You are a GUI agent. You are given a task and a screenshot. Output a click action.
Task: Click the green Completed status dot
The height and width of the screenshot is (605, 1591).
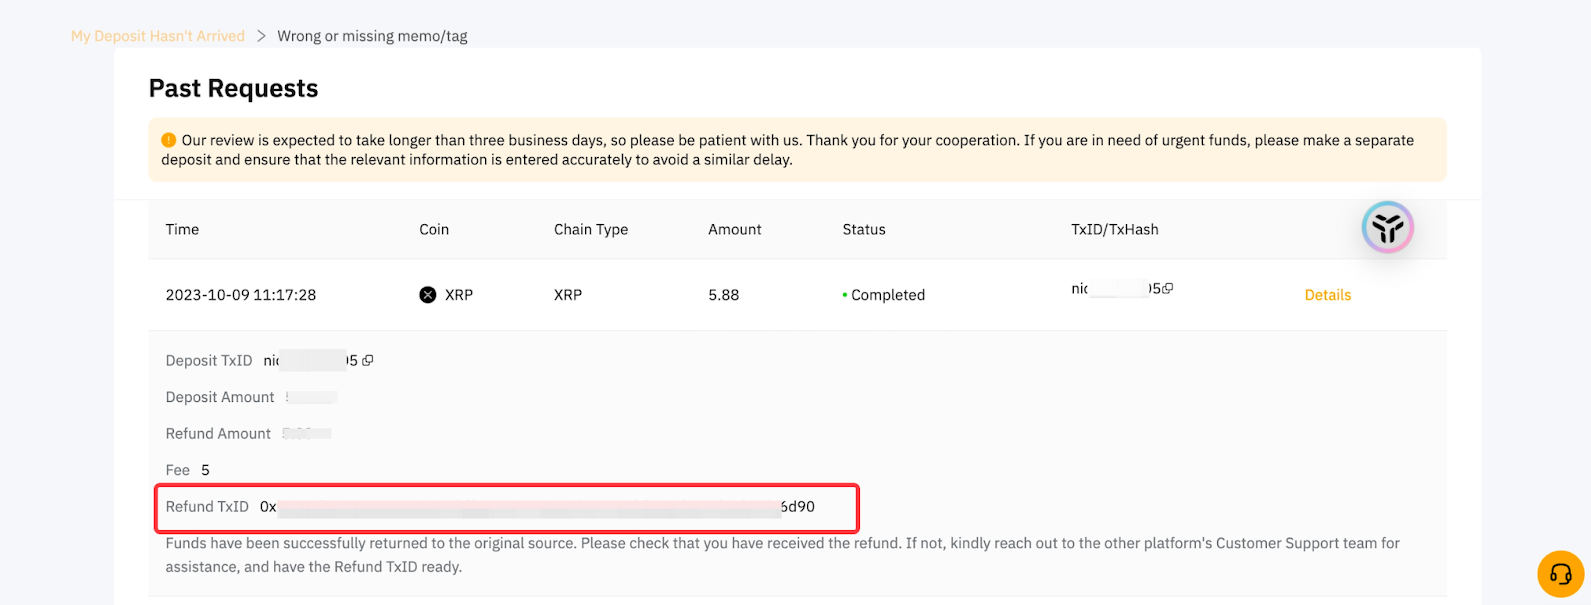click(x=845, y=296)
